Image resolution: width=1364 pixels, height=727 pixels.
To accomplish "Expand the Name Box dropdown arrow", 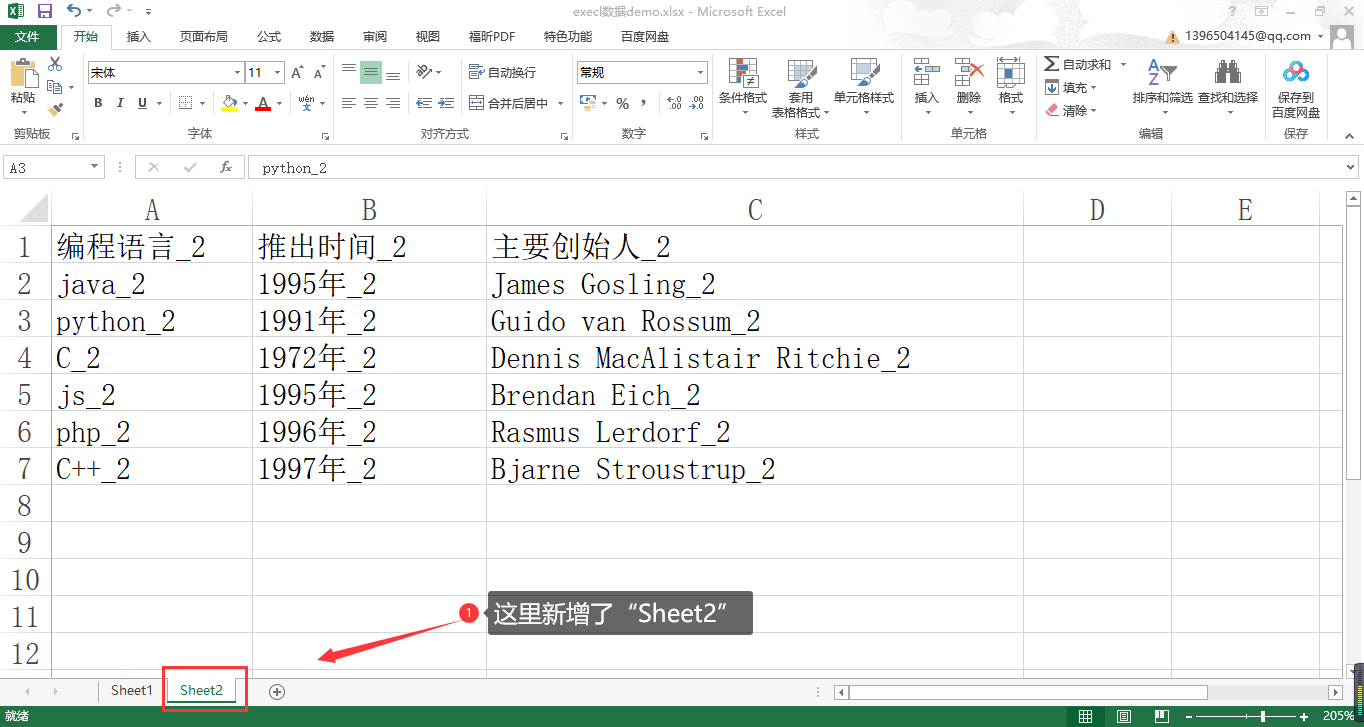I will 96,168.
